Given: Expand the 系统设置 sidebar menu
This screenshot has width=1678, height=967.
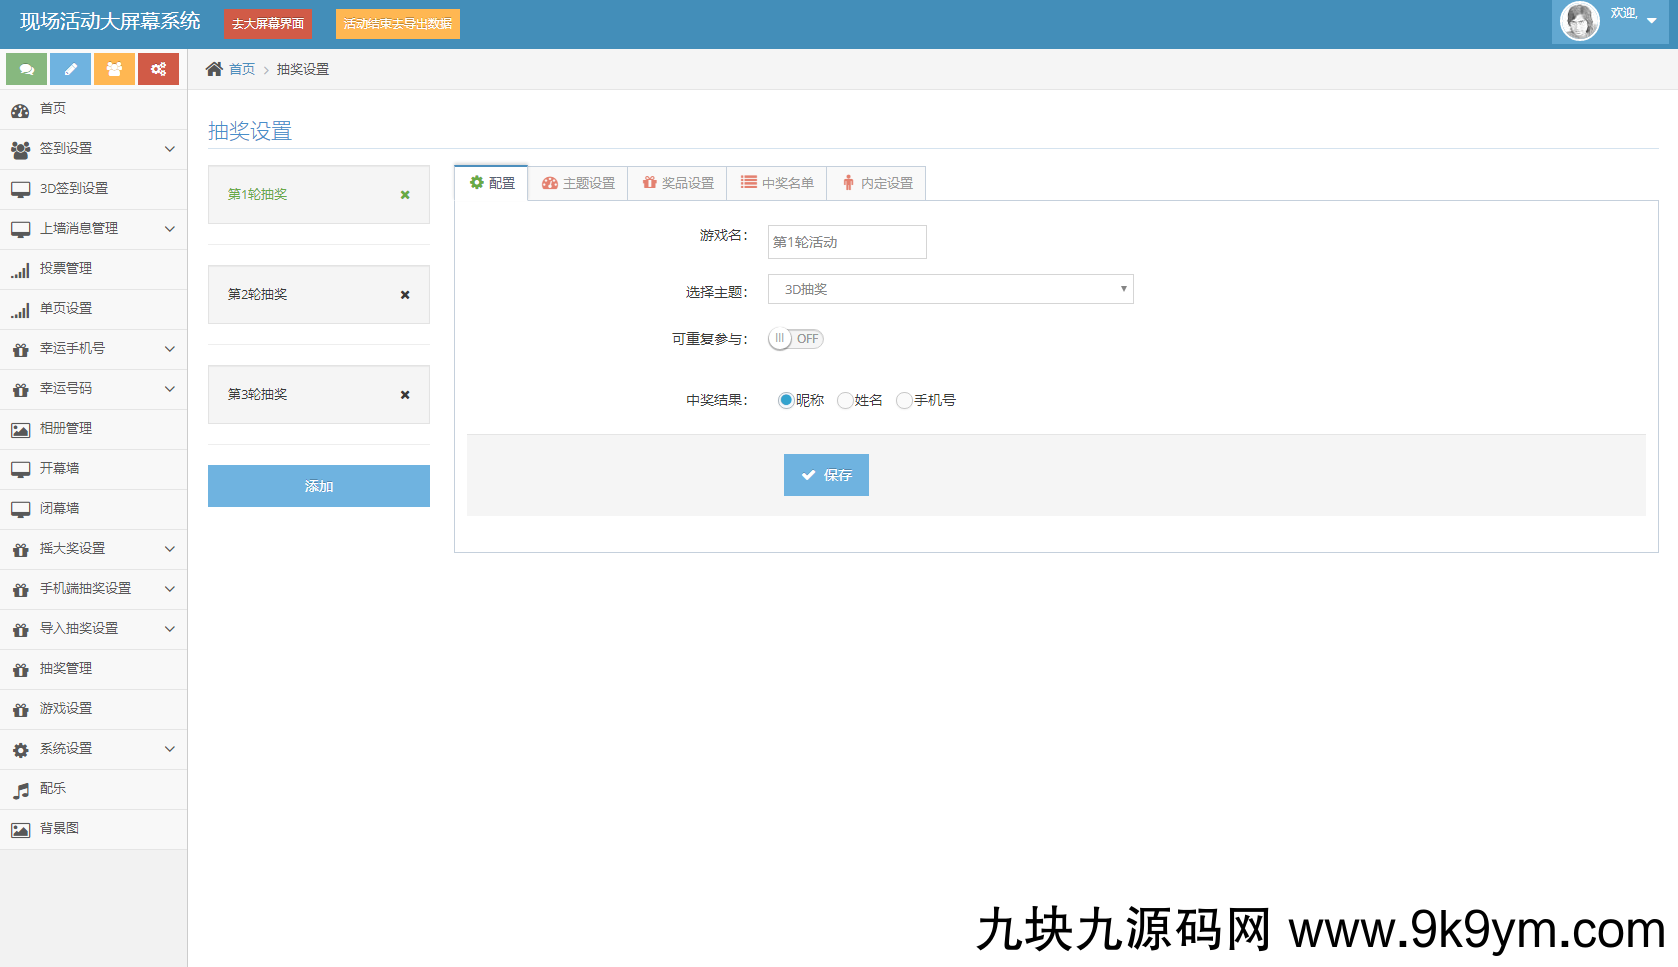Looking at the screenshot, I should 93,749.
